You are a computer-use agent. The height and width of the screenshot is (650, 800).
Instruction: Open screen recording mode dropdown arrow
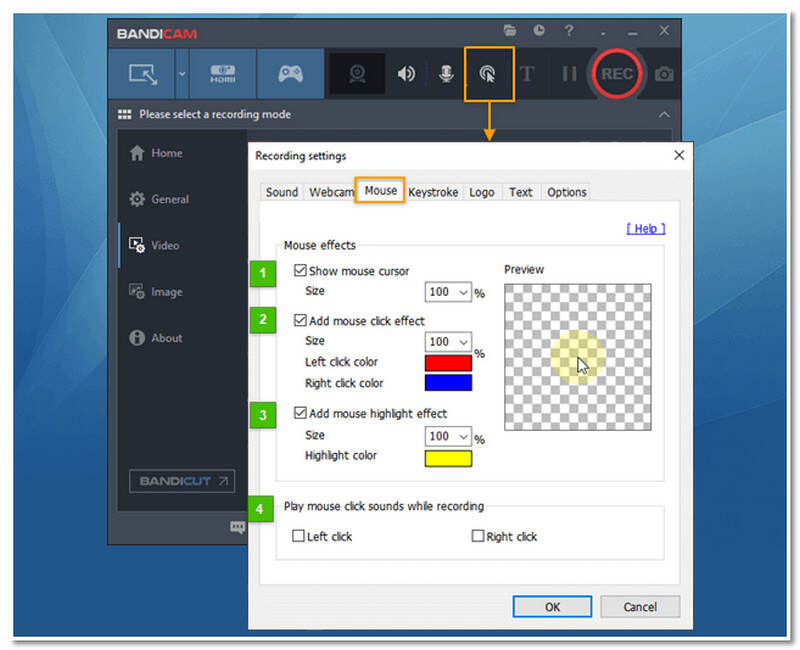coord(182,74)
